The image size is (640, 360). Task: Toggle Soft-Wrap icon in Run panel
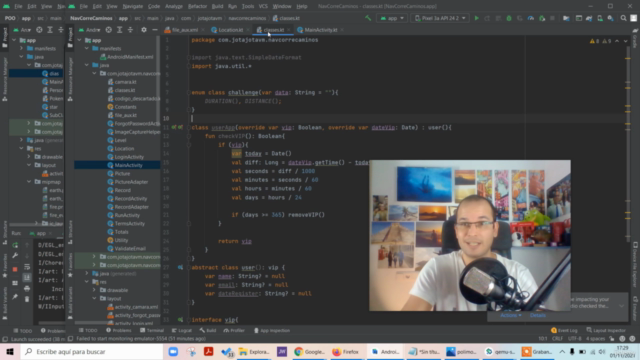pyautogui.click(x=27, y=267)
